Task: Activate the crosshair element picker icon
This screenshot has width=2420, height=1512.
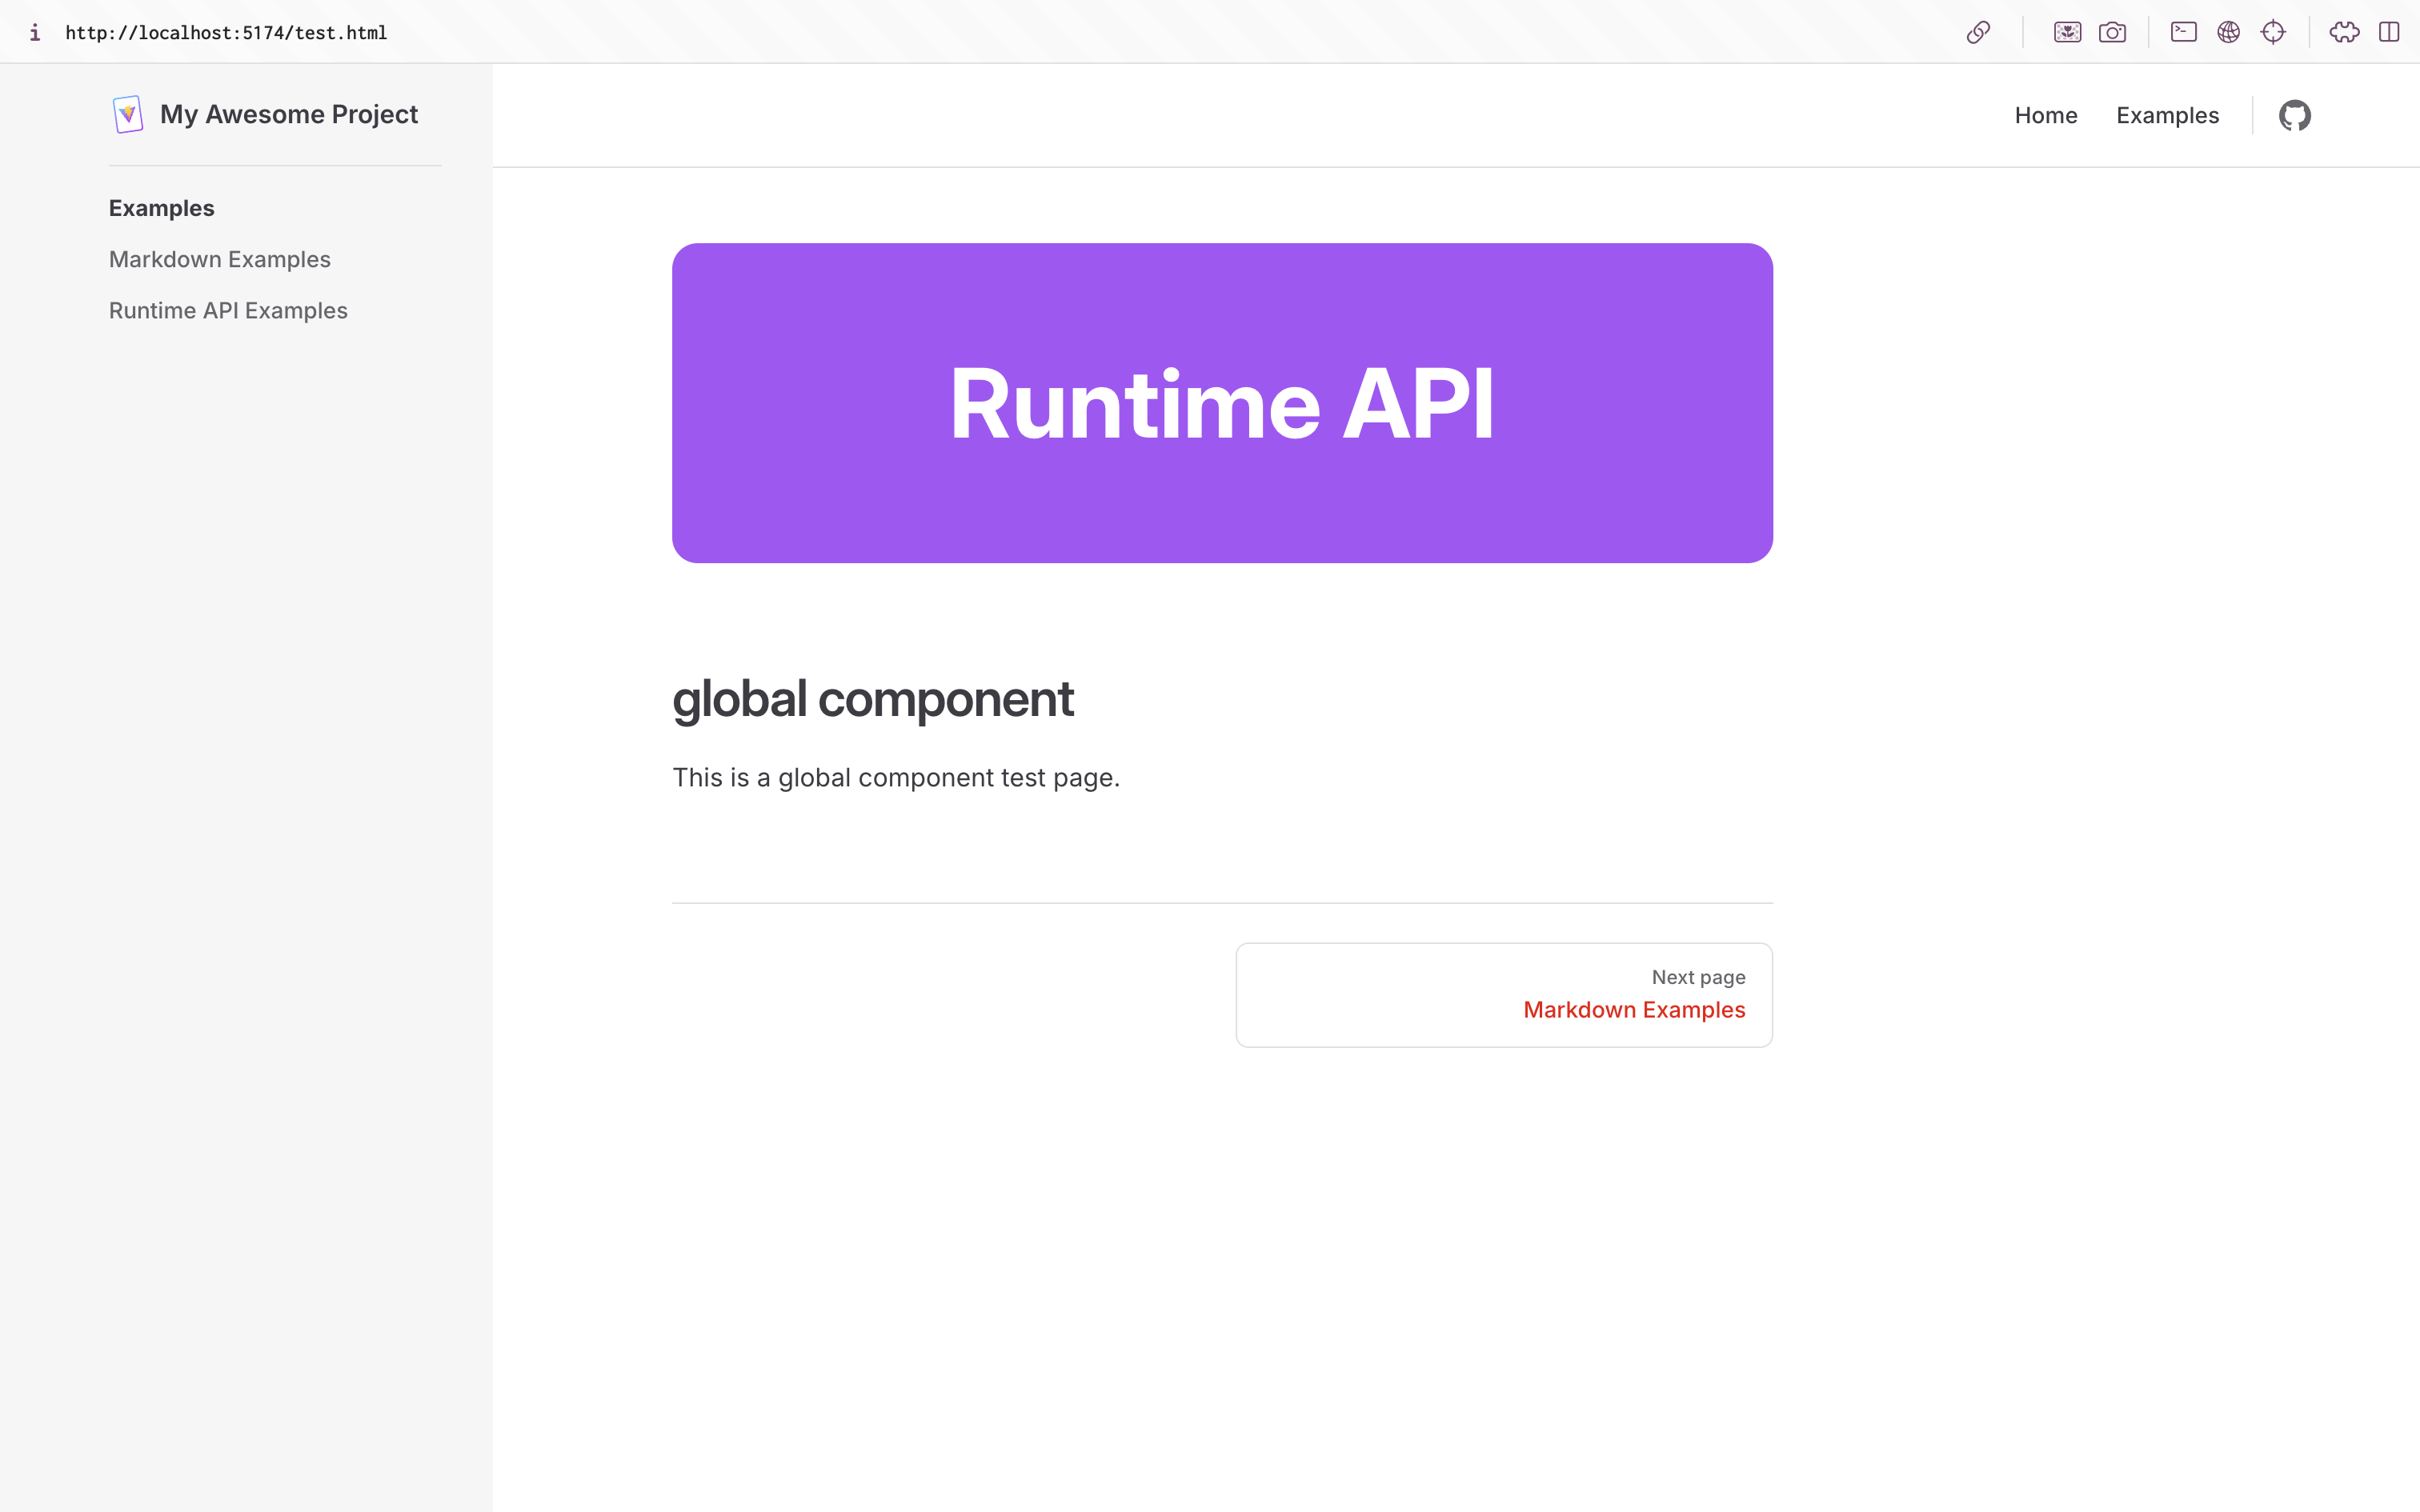Action: (x=2273, y=32)
